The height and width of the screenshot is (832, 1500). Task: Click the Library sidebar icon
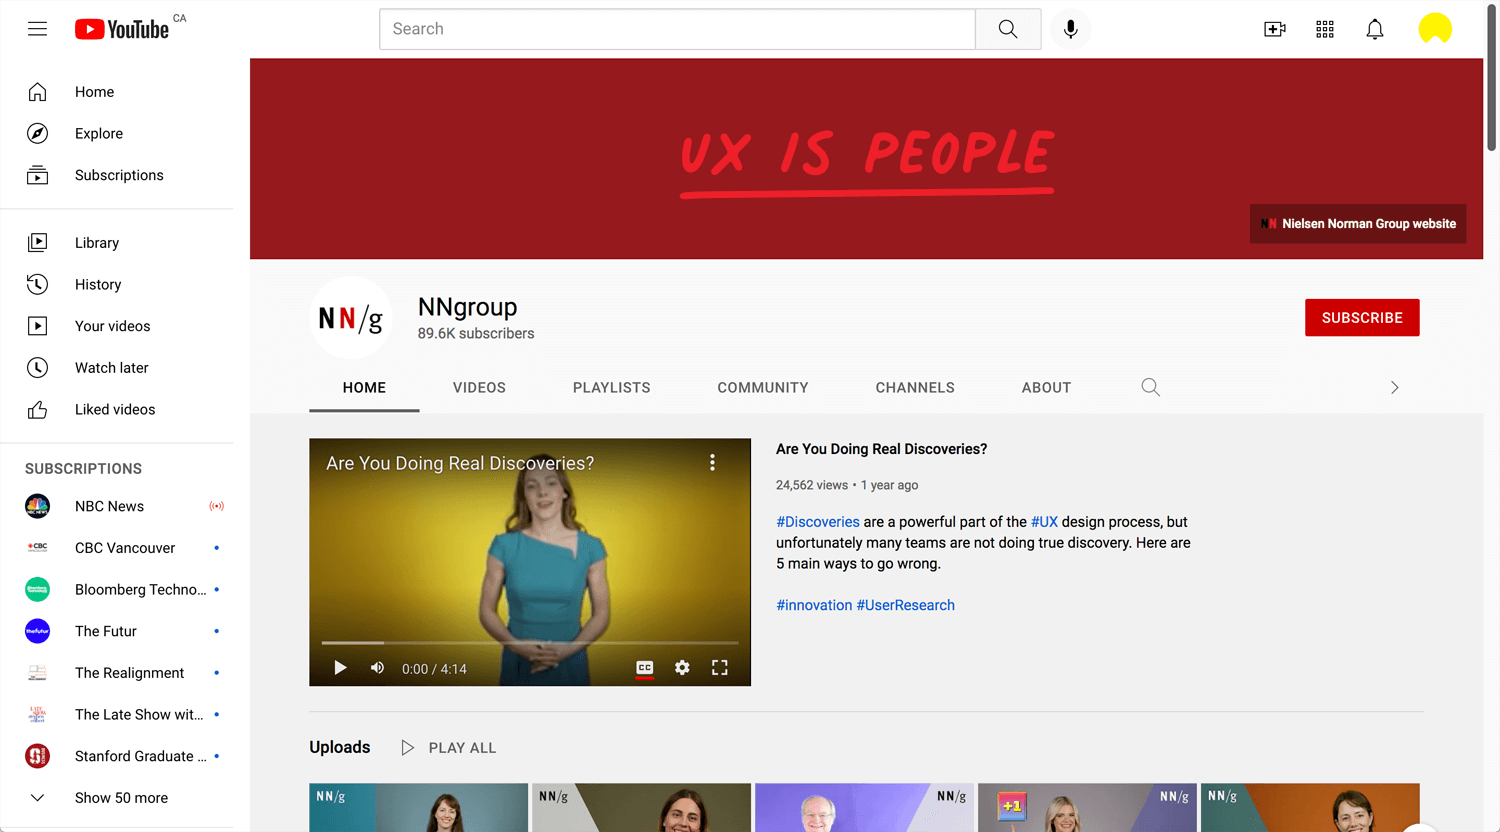coord(37,242)
